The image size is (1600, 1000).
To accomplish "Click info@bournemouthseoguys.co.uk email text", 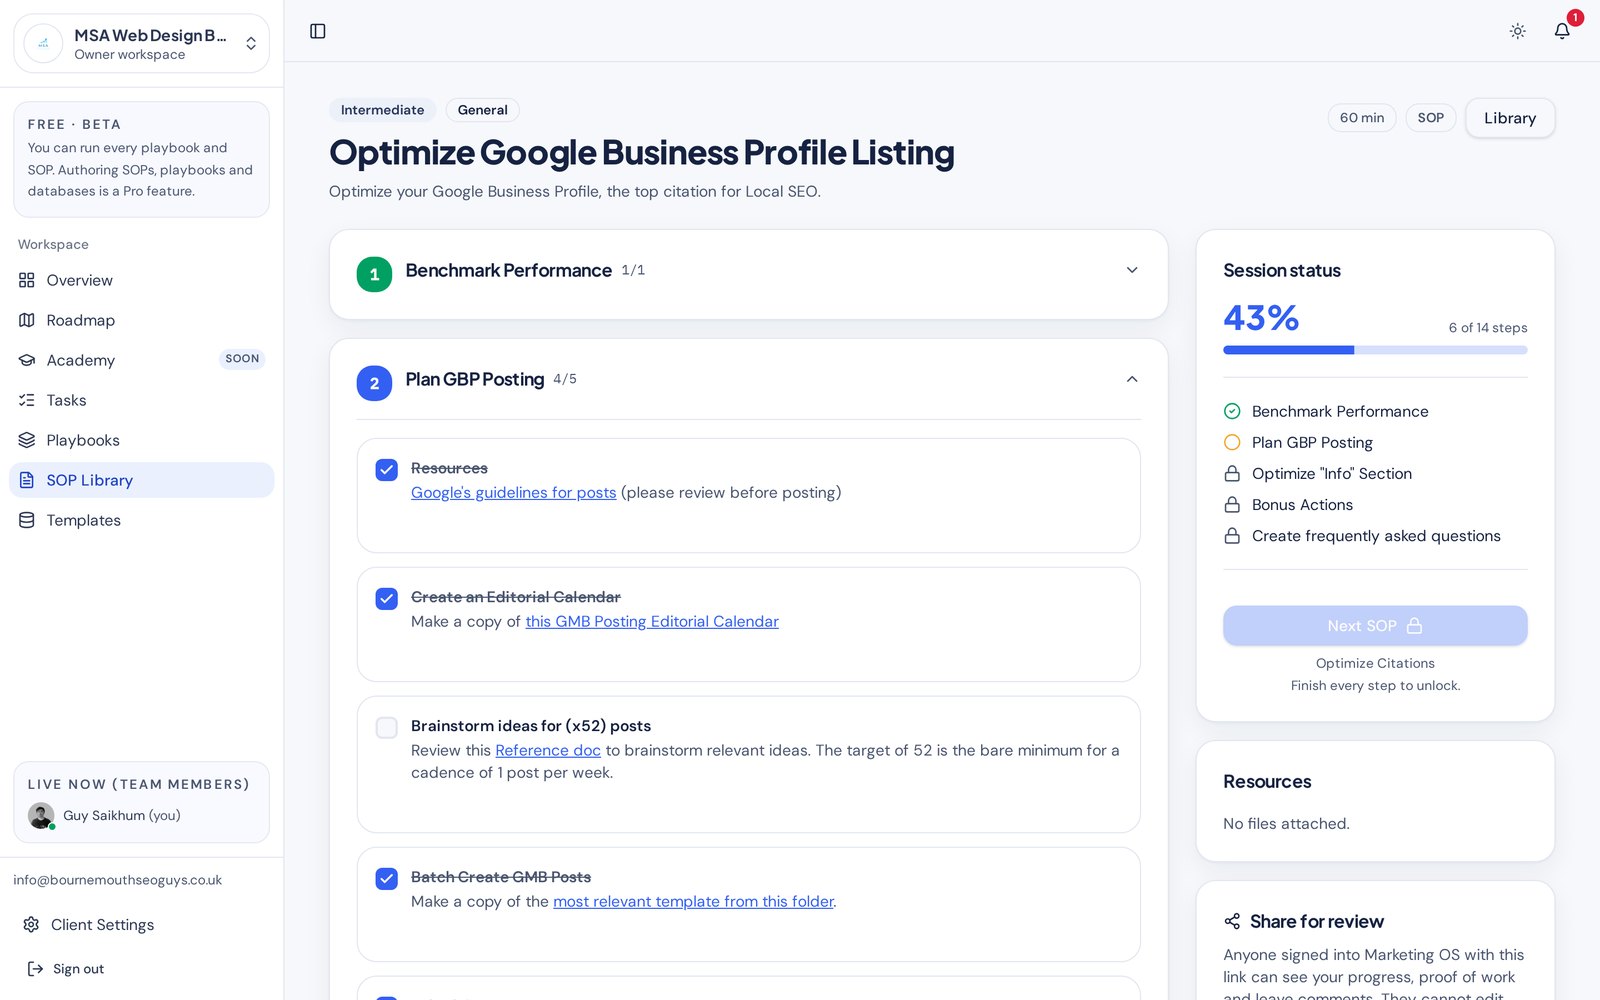I will click(x=118, y=880).
